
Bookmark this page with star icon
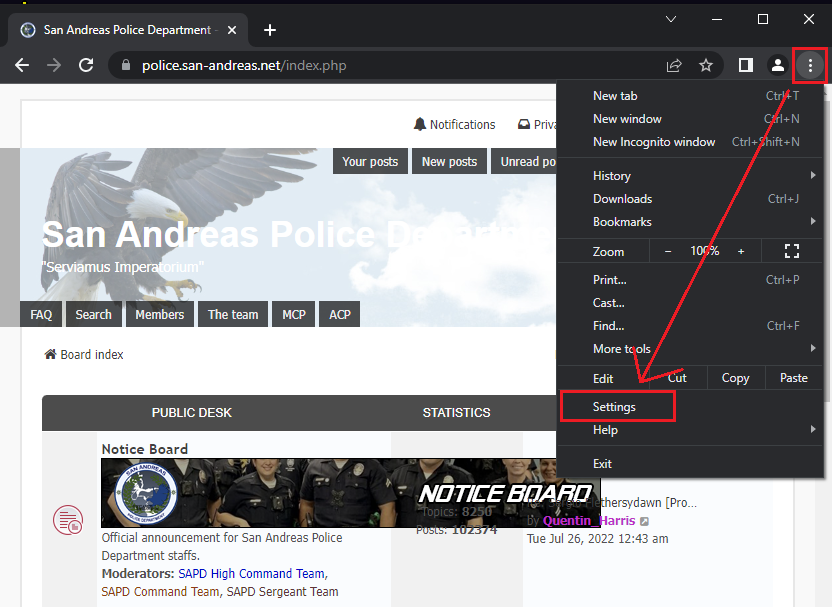706,65
